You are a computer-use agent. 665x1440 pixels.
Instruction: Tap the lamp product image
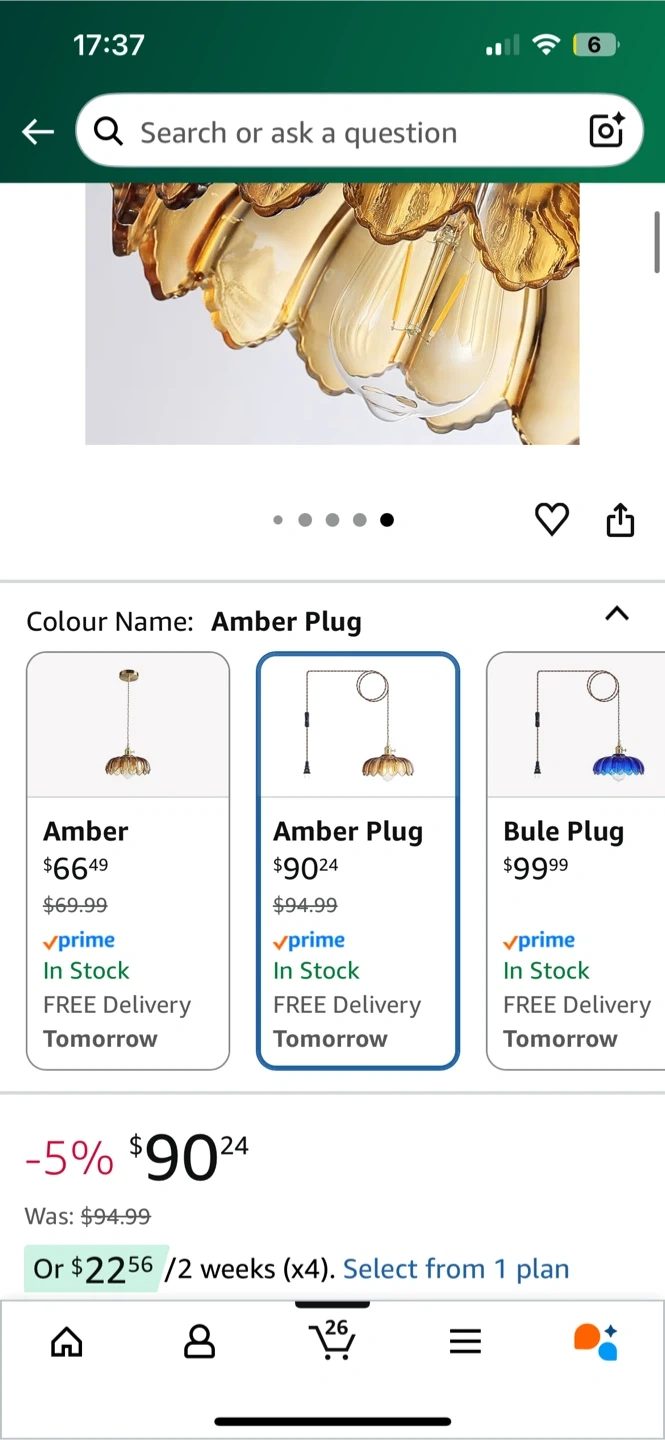(x=332, y=314)
